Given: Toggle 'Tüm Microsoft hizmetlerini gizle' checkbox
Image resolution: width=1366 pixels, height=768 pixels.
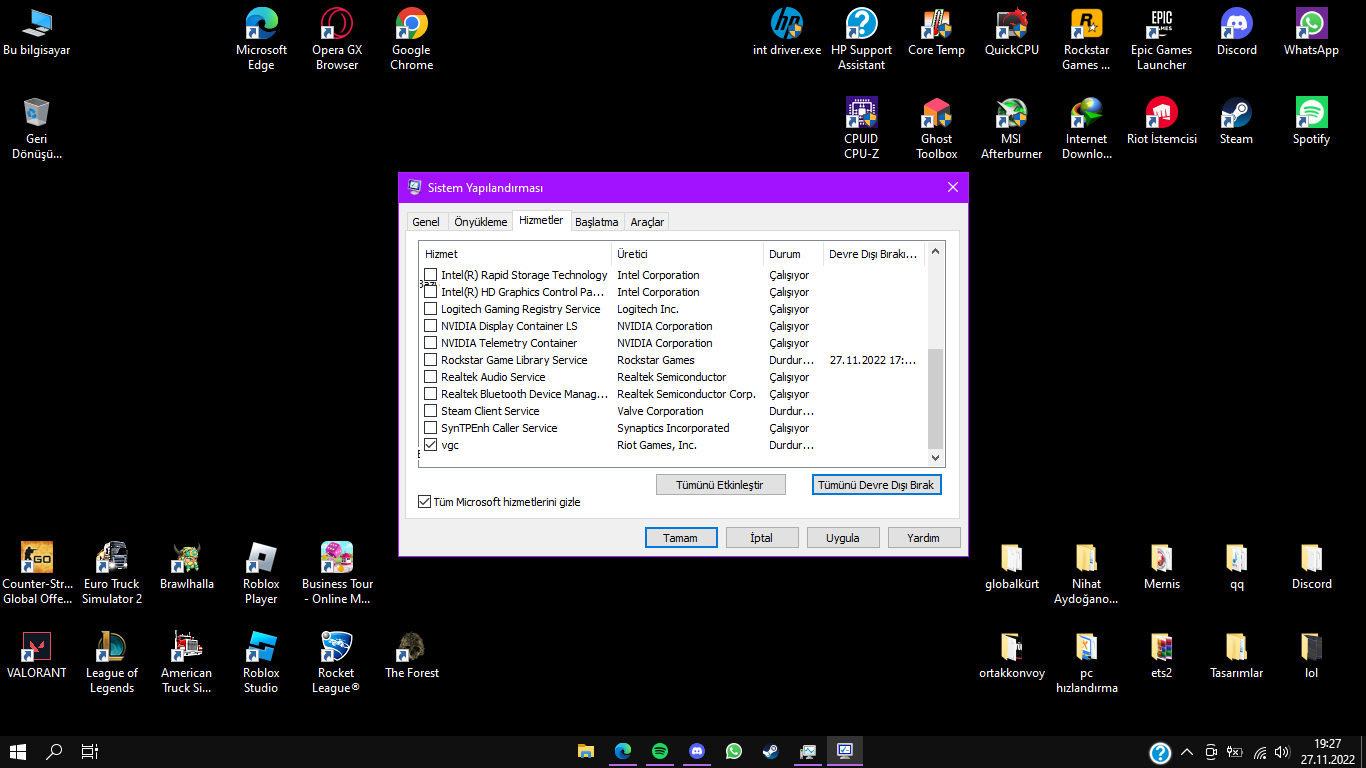Looking at the screenshot, I should (x=424, y=502).
